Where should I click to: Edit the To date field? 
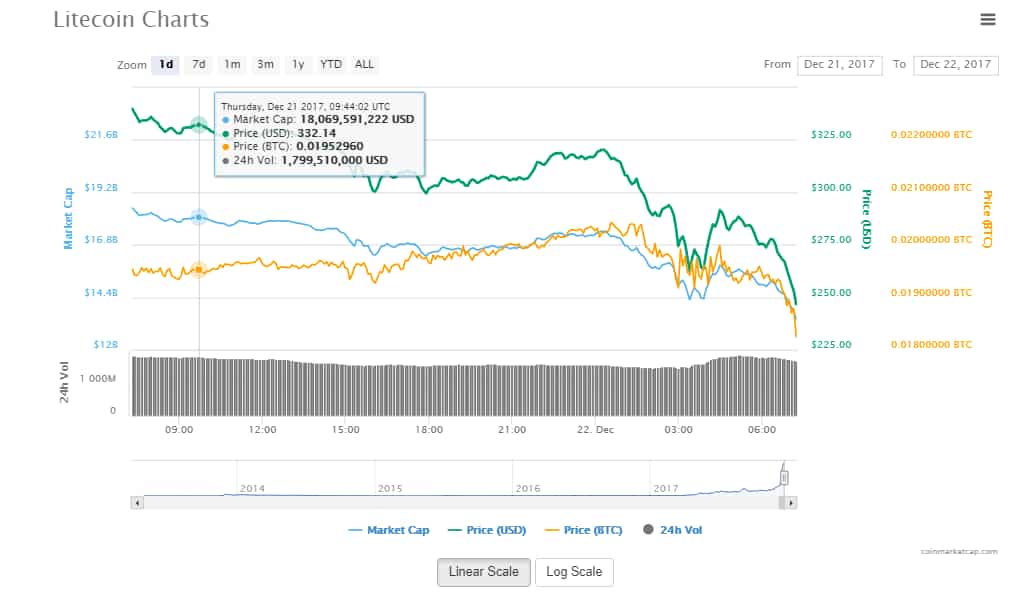[x=956, y=65]
